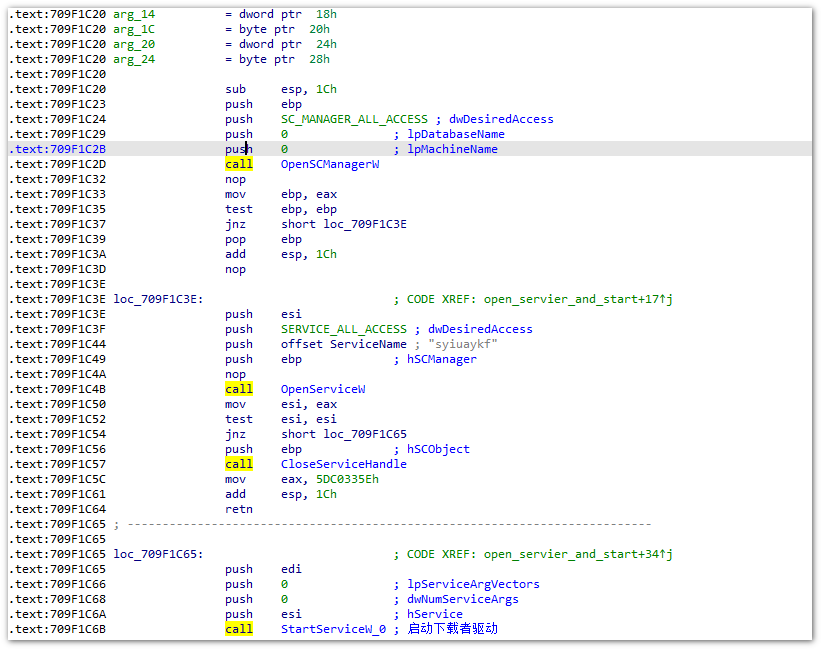
Task: Follow loc_709F1C3E in the first jnz instruction
Action: pyautogui.click(x=365, y=224)
